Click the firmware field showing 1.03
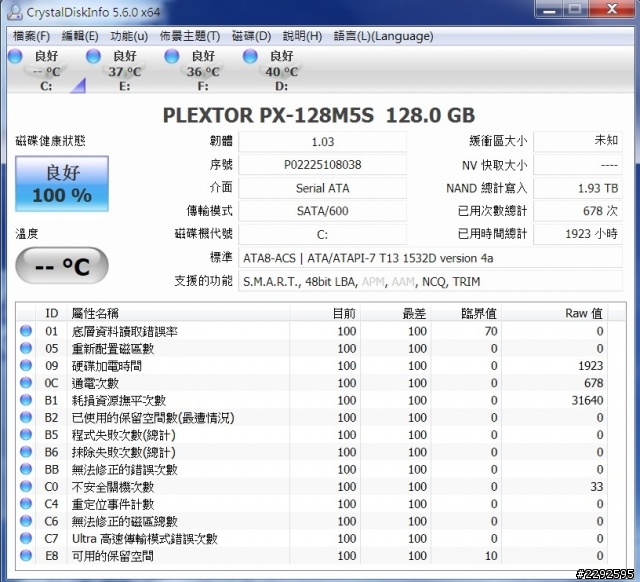The height and width of the screenshot is (582, 640). click(322, 142)
